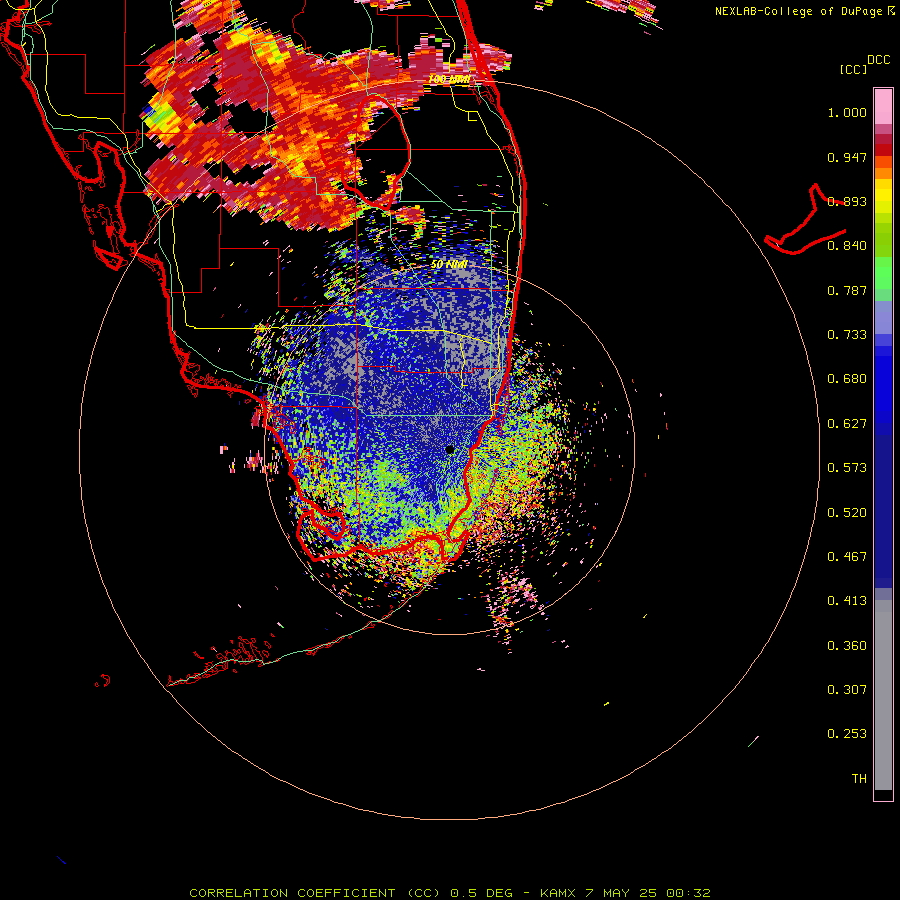This screenshot has height=900, width=900.
Task: Select the 1.000 scale value
Action: click(847, 112)
